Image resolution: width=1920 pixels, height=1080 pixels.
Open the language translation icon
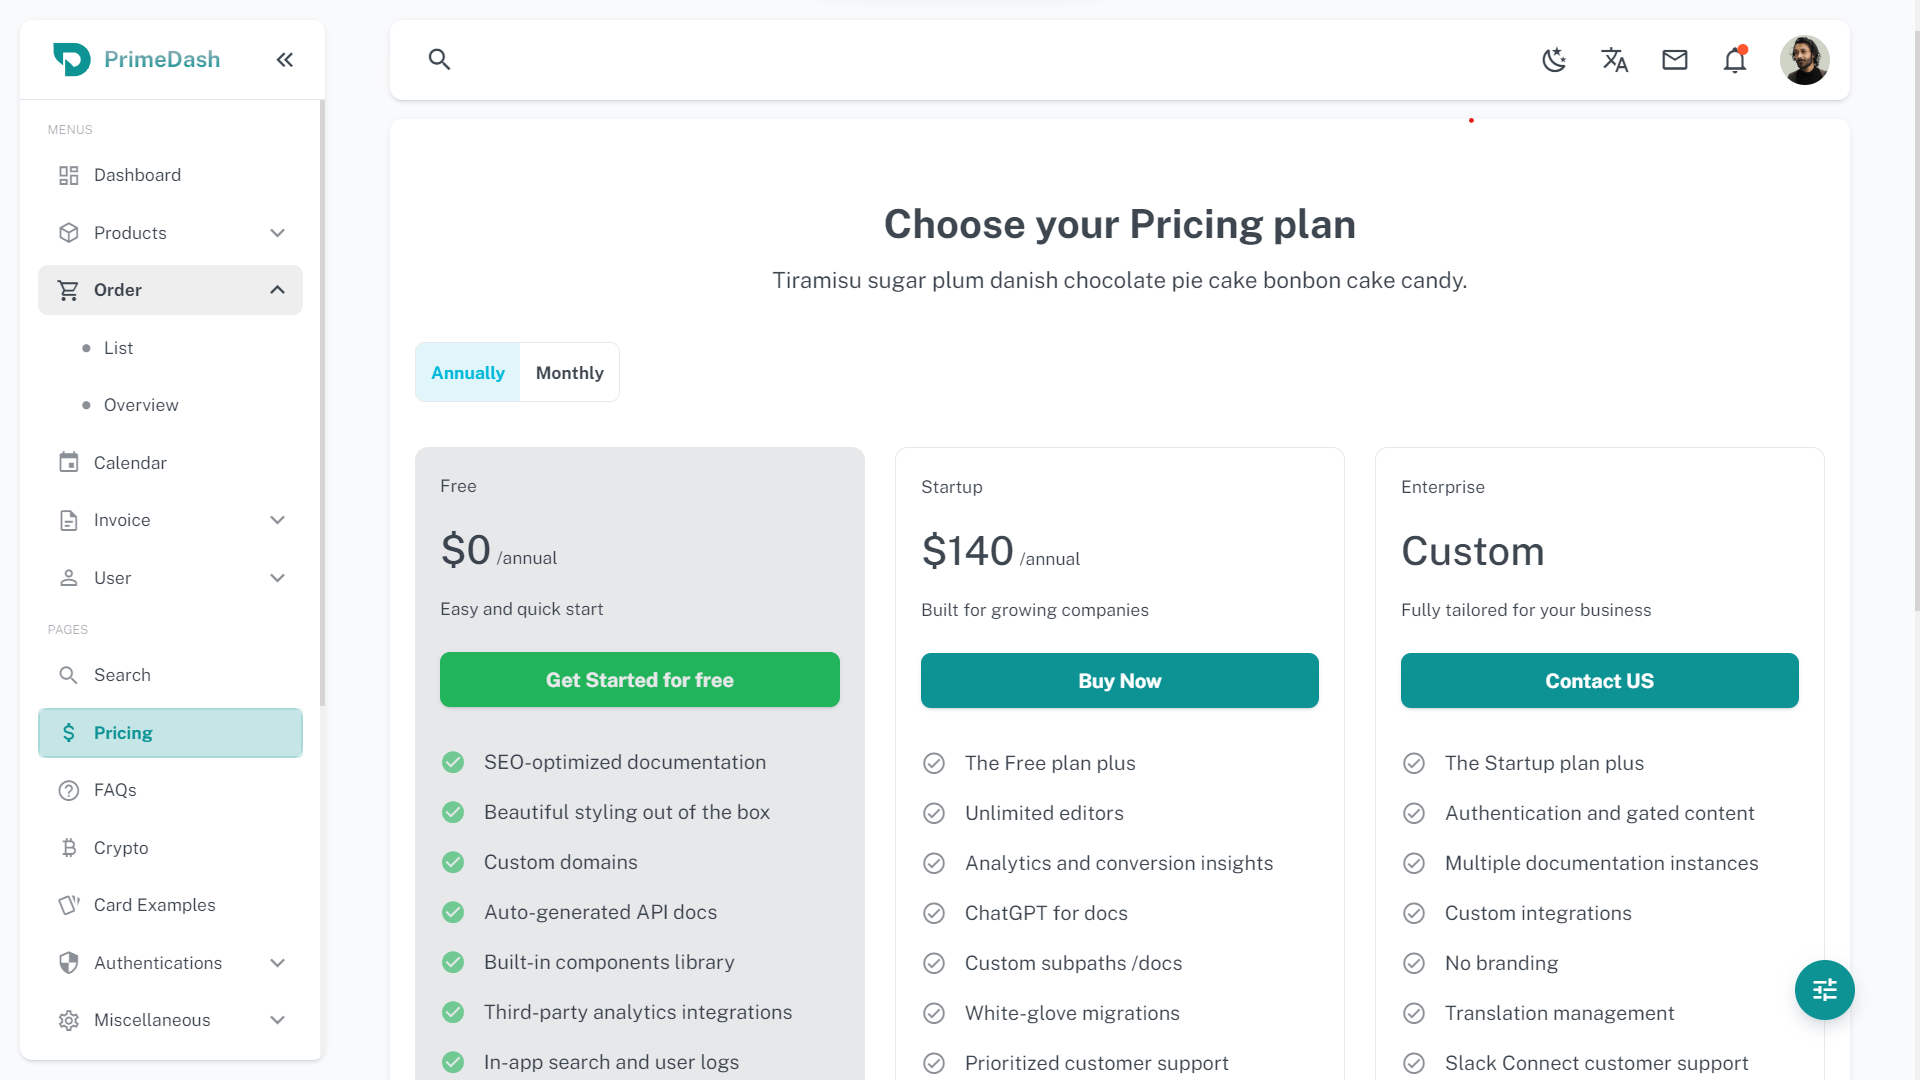[1614, 60]
